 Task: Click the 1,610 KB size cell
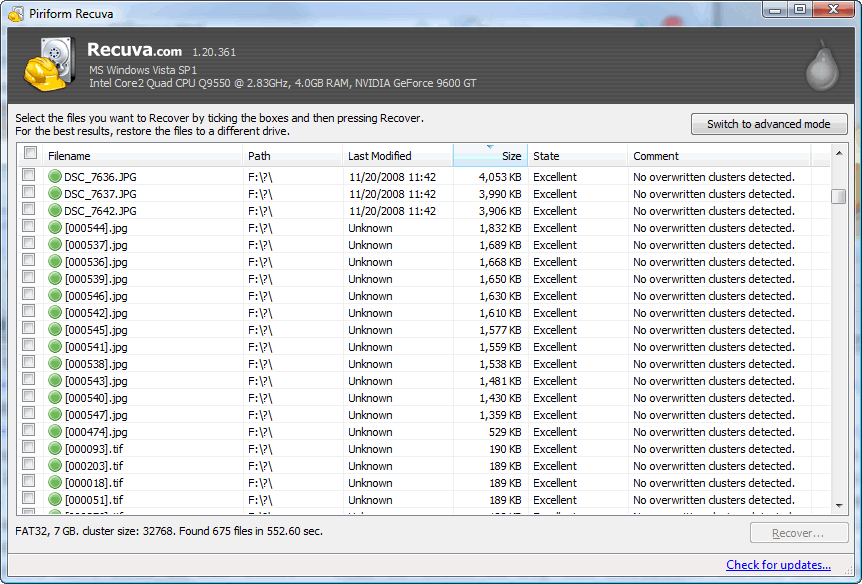tap(500, 313)
